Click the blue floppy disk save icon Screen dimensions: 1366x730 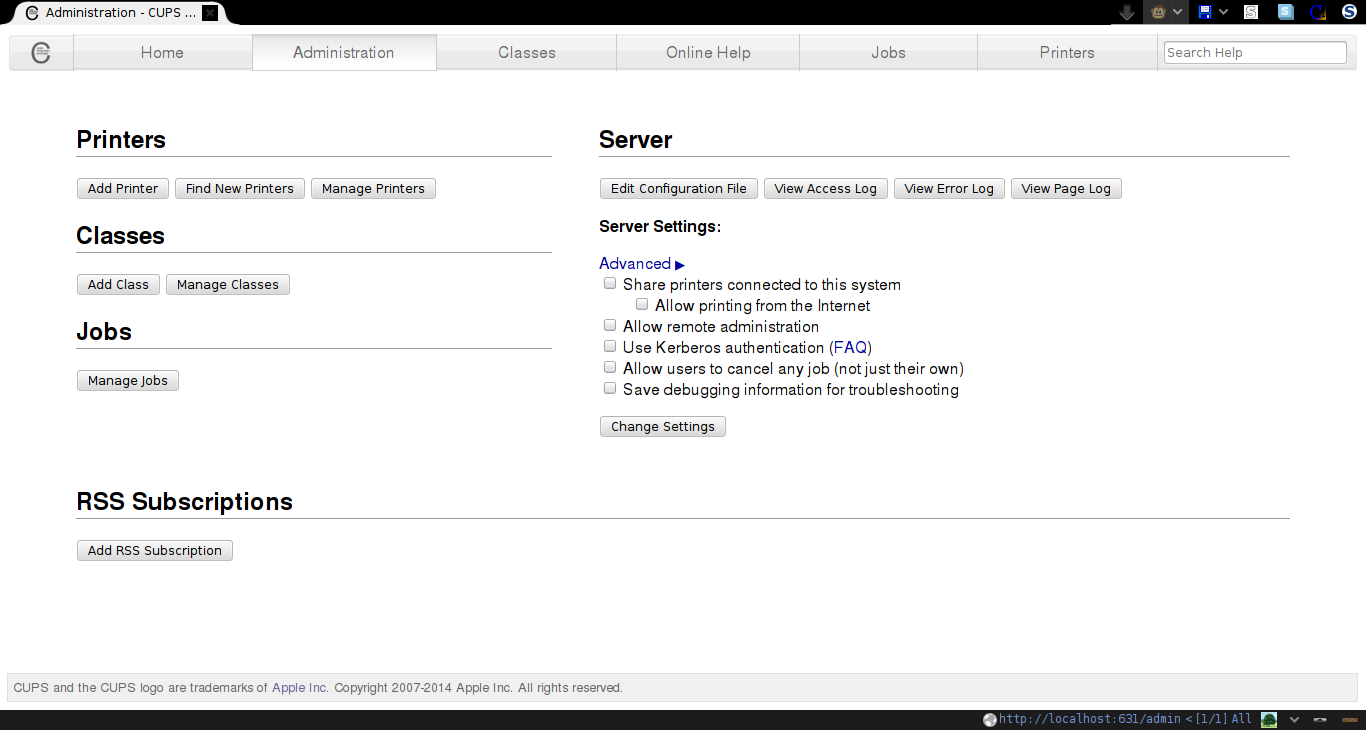[x=1205, y=12]
